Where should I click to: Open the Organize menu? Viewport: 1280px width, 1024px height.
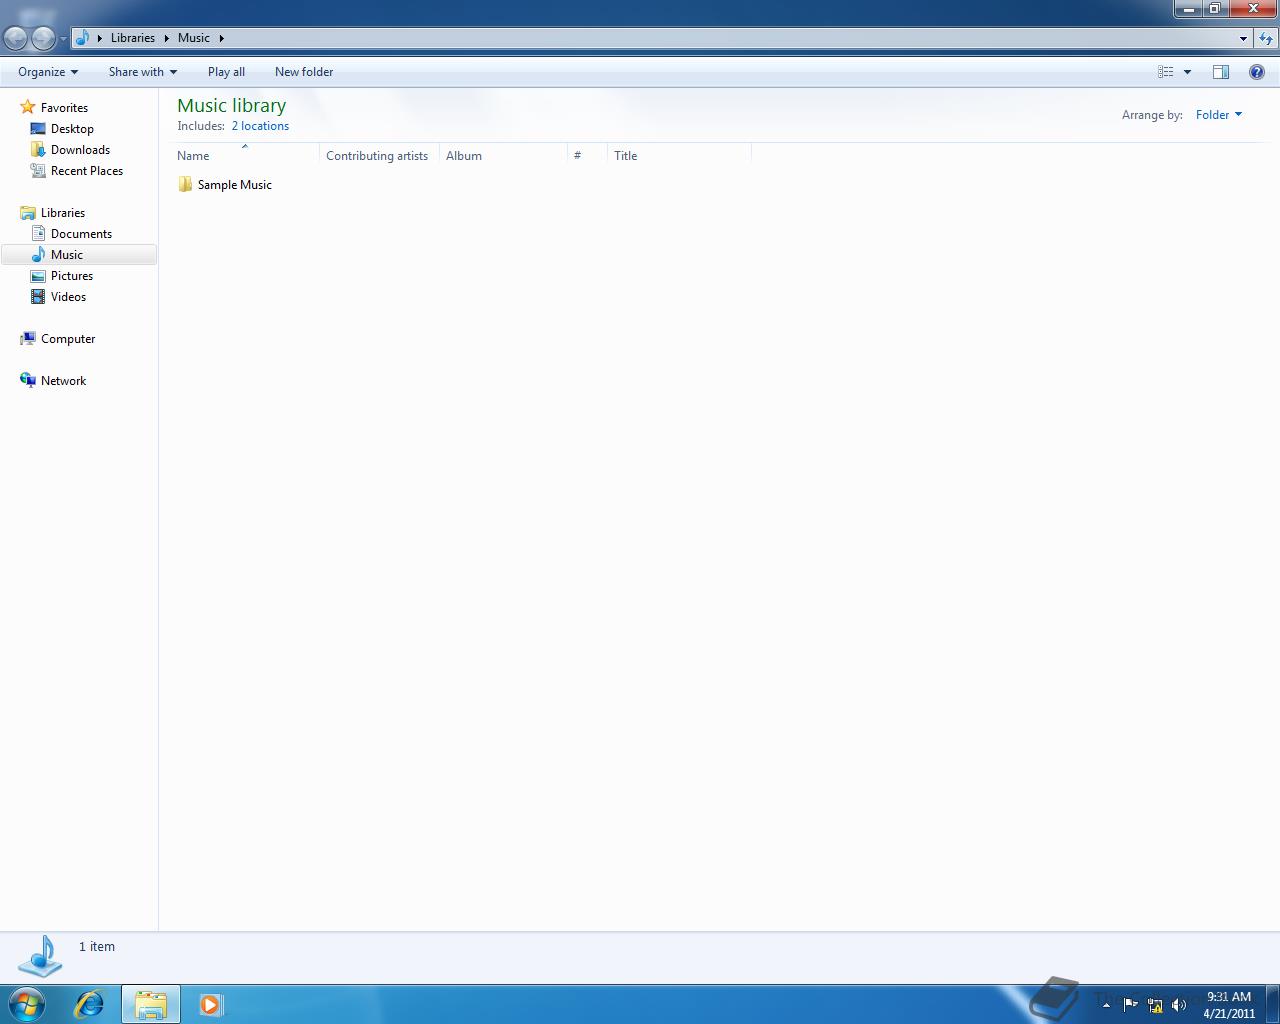coord(48,72)
